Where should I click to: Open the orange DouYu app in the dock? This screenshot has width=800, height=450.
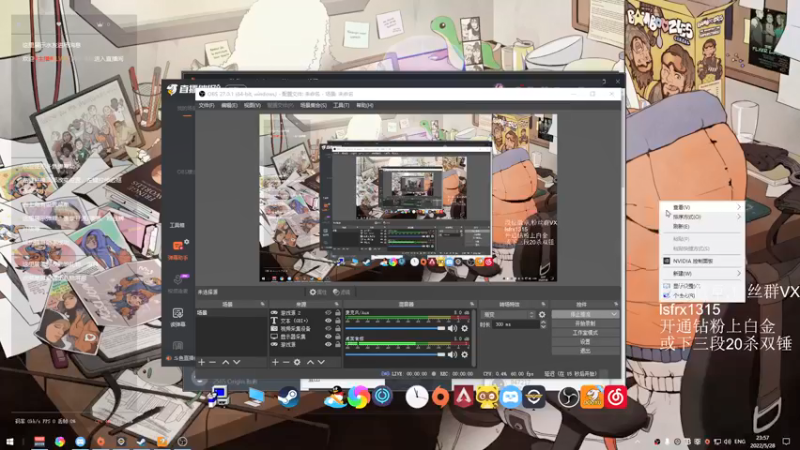592,397
